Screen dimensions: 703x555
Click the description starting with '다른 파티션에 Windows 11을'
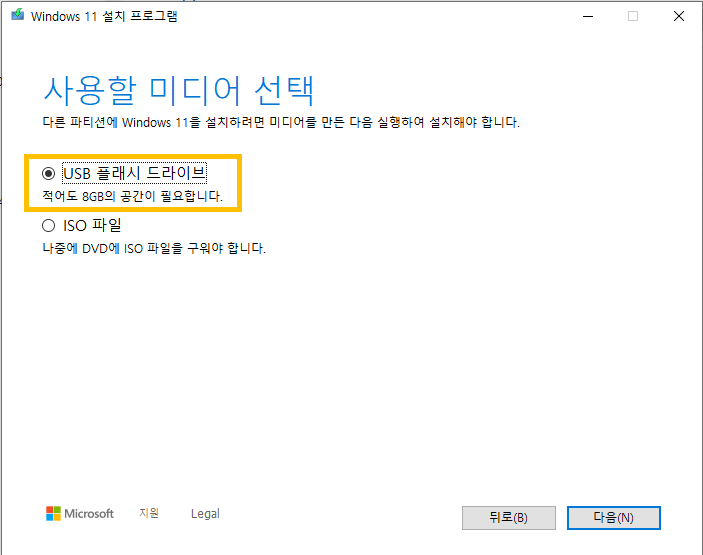pos(281,122)
